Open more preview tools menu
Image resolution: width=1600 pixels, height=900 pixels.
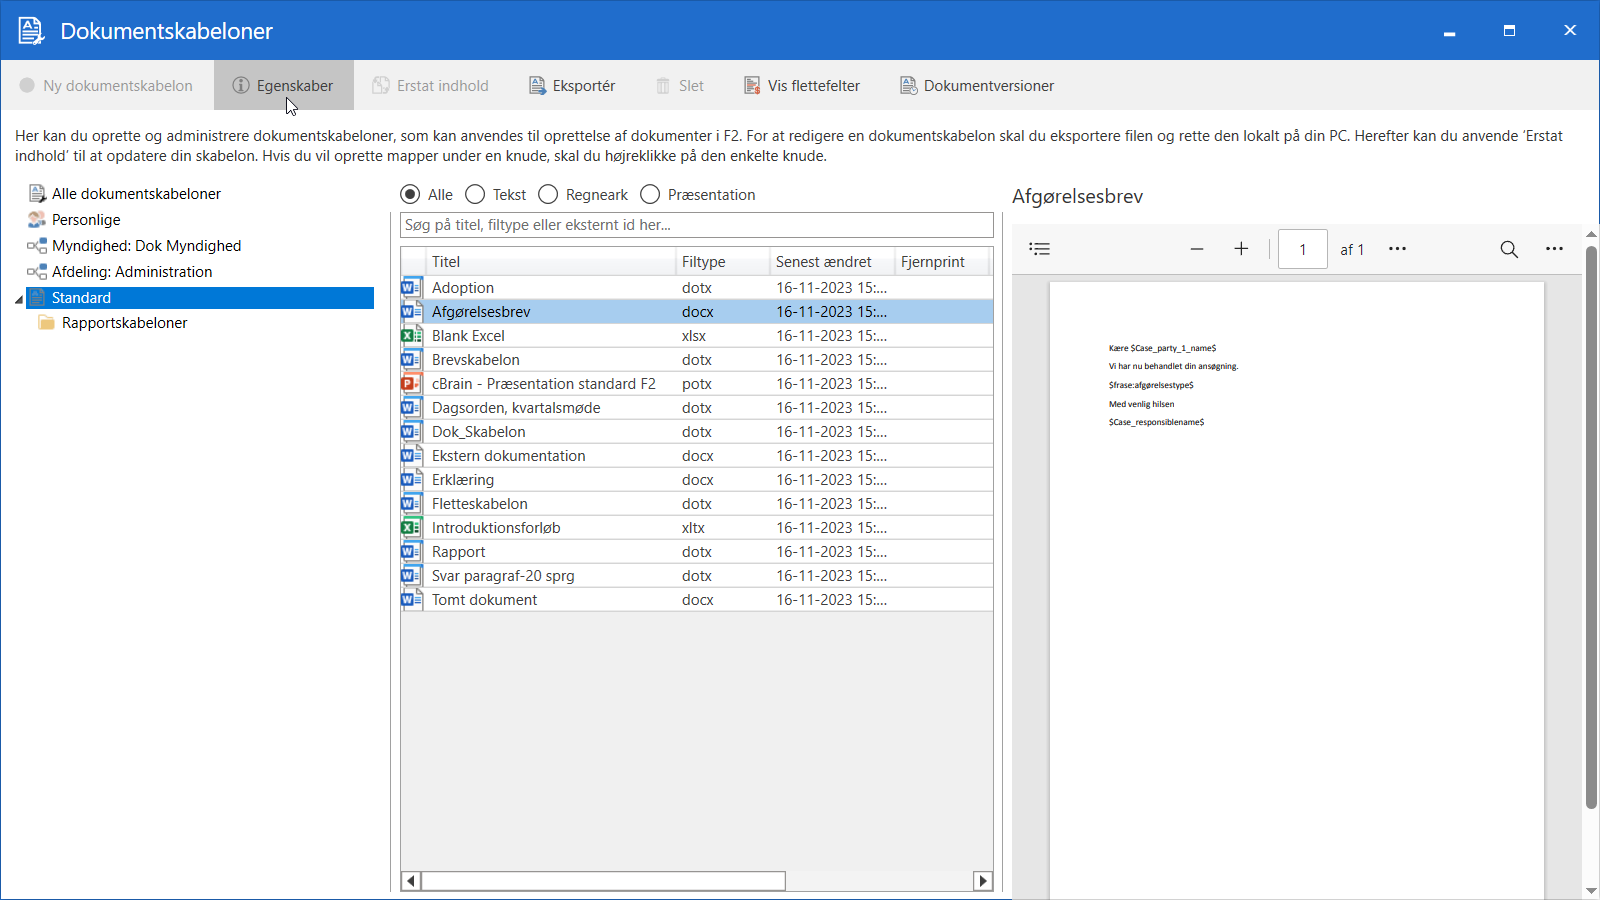pyautogui.click(x=1554, y=249)
